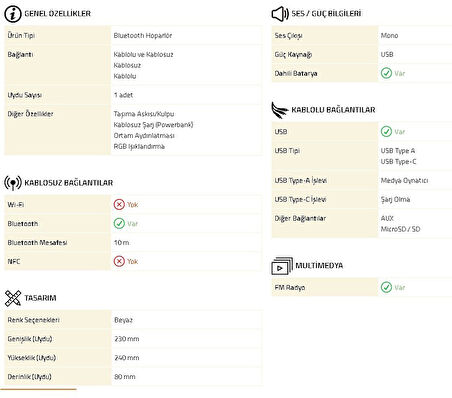Click the pencil-ruler icon beside Tasarım
Viewport: 452px width, 398px height.
tap(13, 298)
